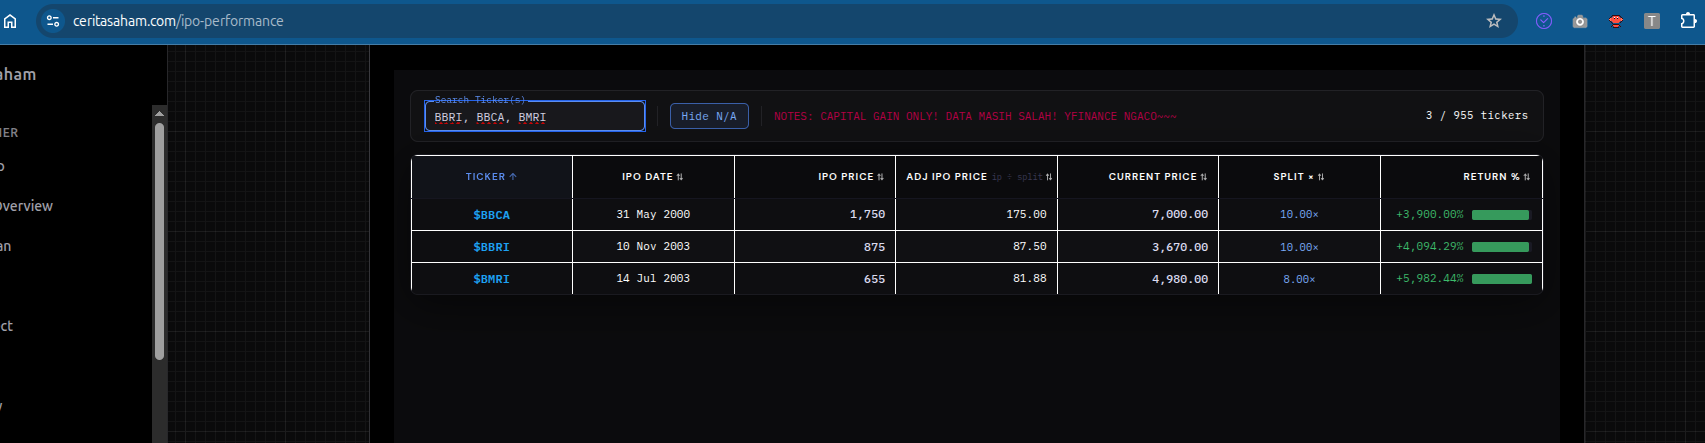Image resolution: width=1705 pixels, height=443 pixels.
Task: Open site information icon in address bar
Action: click(53, 21)
